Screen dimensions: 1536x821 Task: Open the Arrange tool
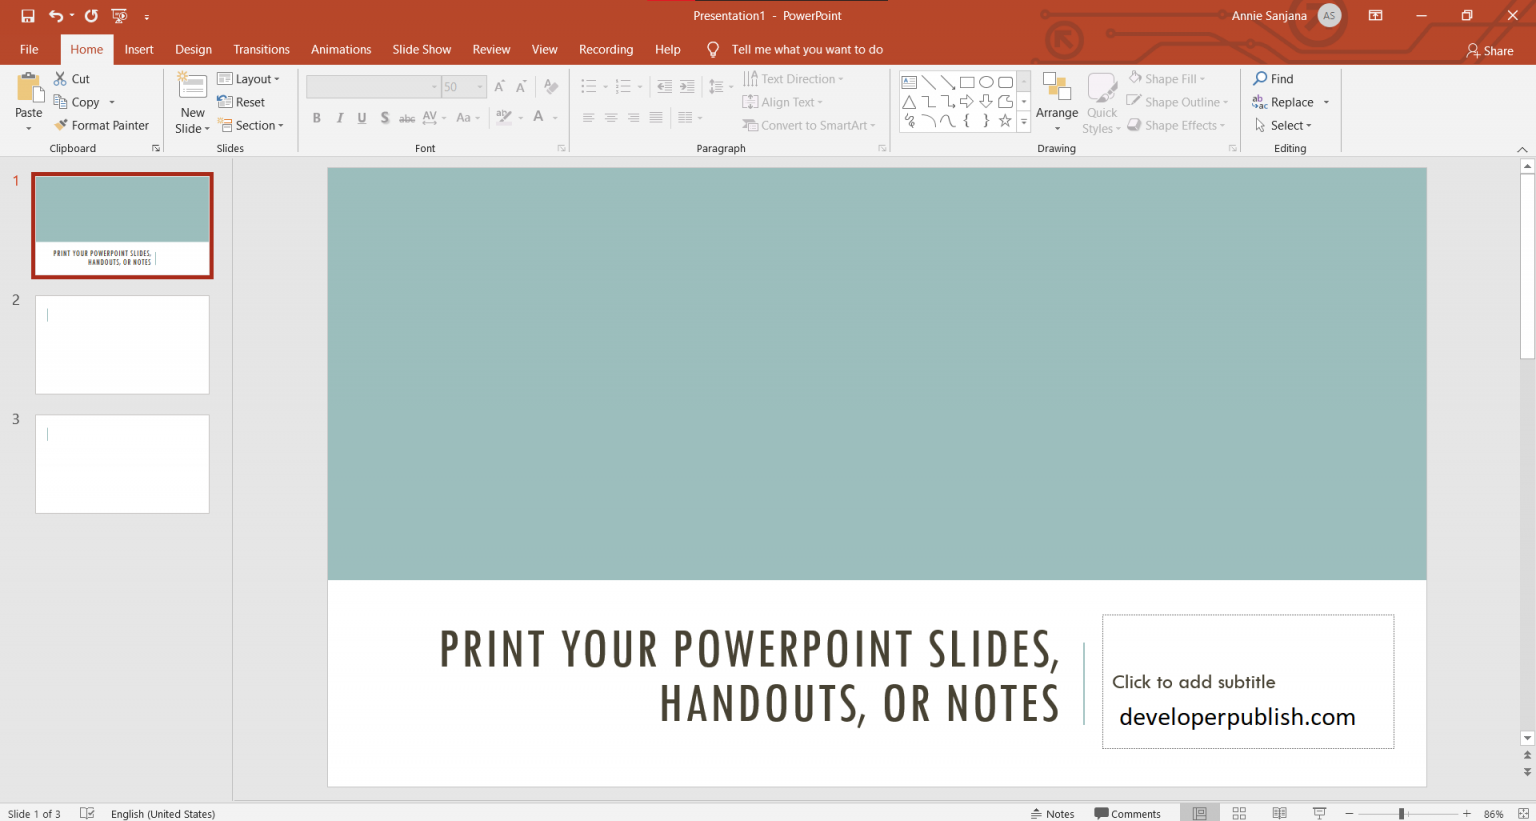coord(1057,101)
